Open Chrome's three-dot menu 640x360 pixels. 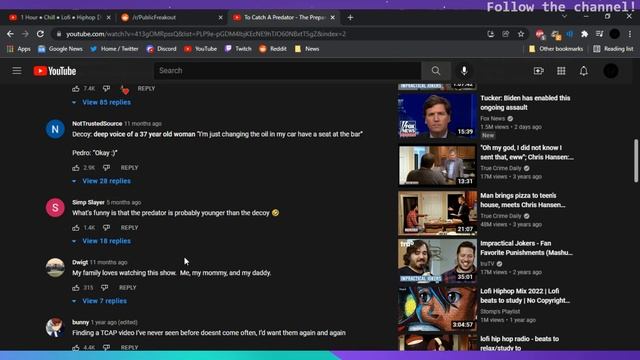(630, 34)
